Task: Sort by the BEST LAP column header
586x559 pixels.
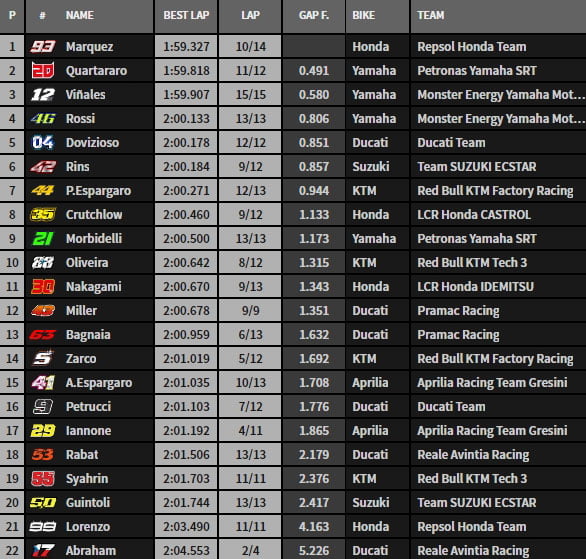Action: (x=186, y=15)
